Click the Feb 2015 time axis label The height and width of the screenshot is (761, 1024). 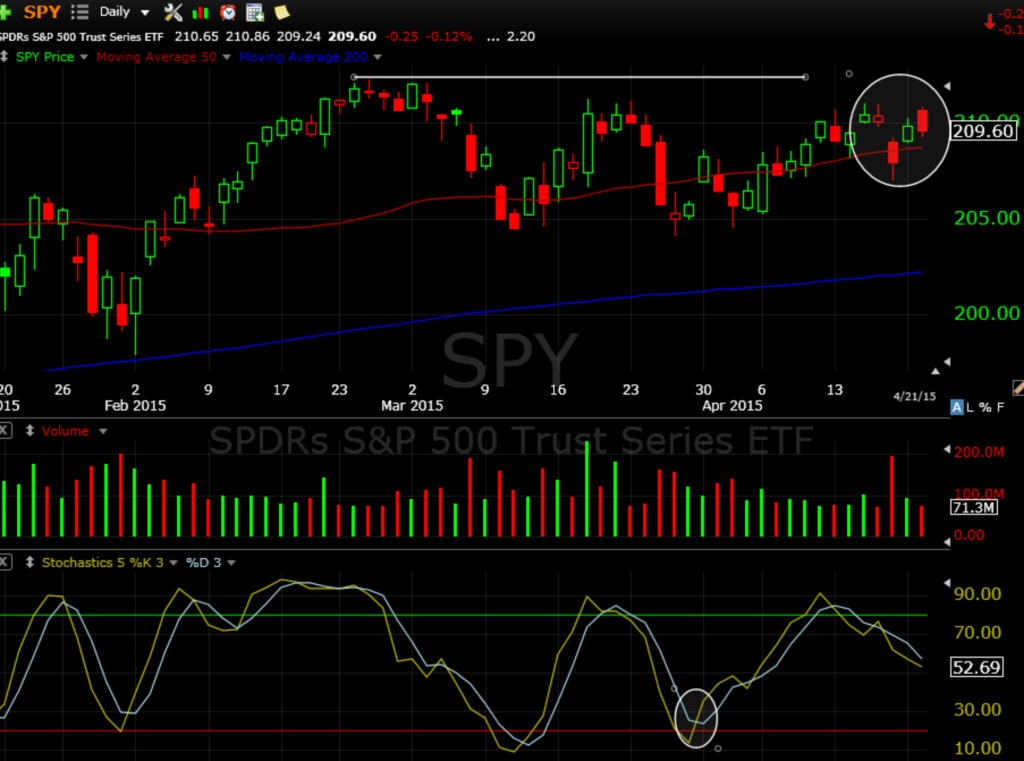pyautogui.click(x=135, y=406)
